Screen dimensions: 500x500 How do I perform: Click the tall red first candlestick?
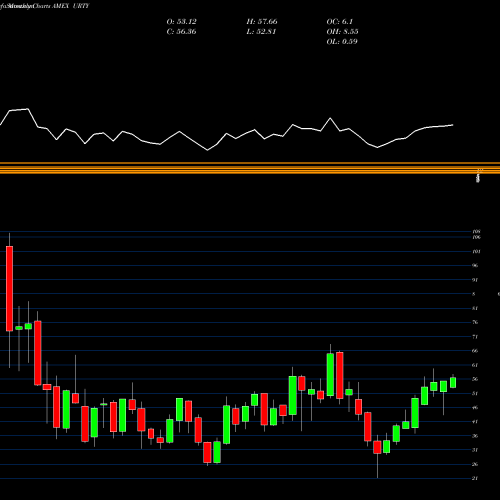pos(9,289)
